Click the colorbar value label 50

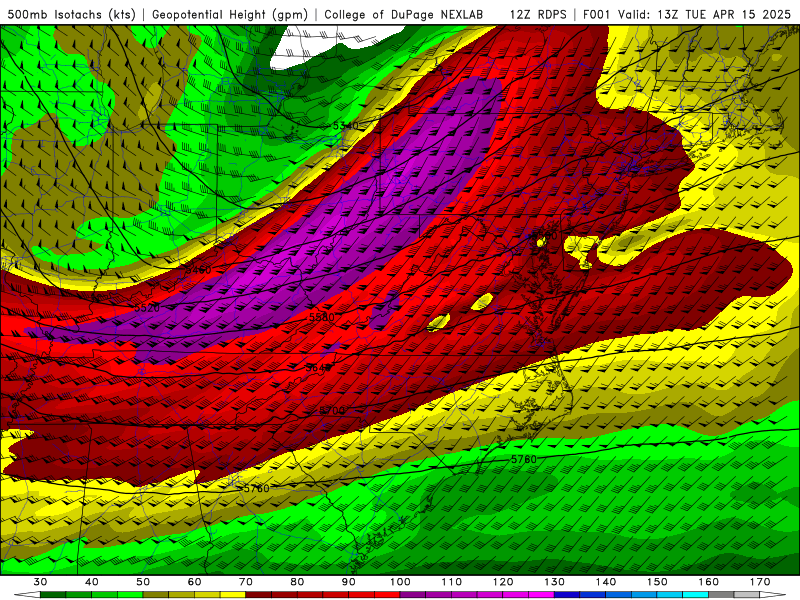pyautogui.click(x=143, y=582)
